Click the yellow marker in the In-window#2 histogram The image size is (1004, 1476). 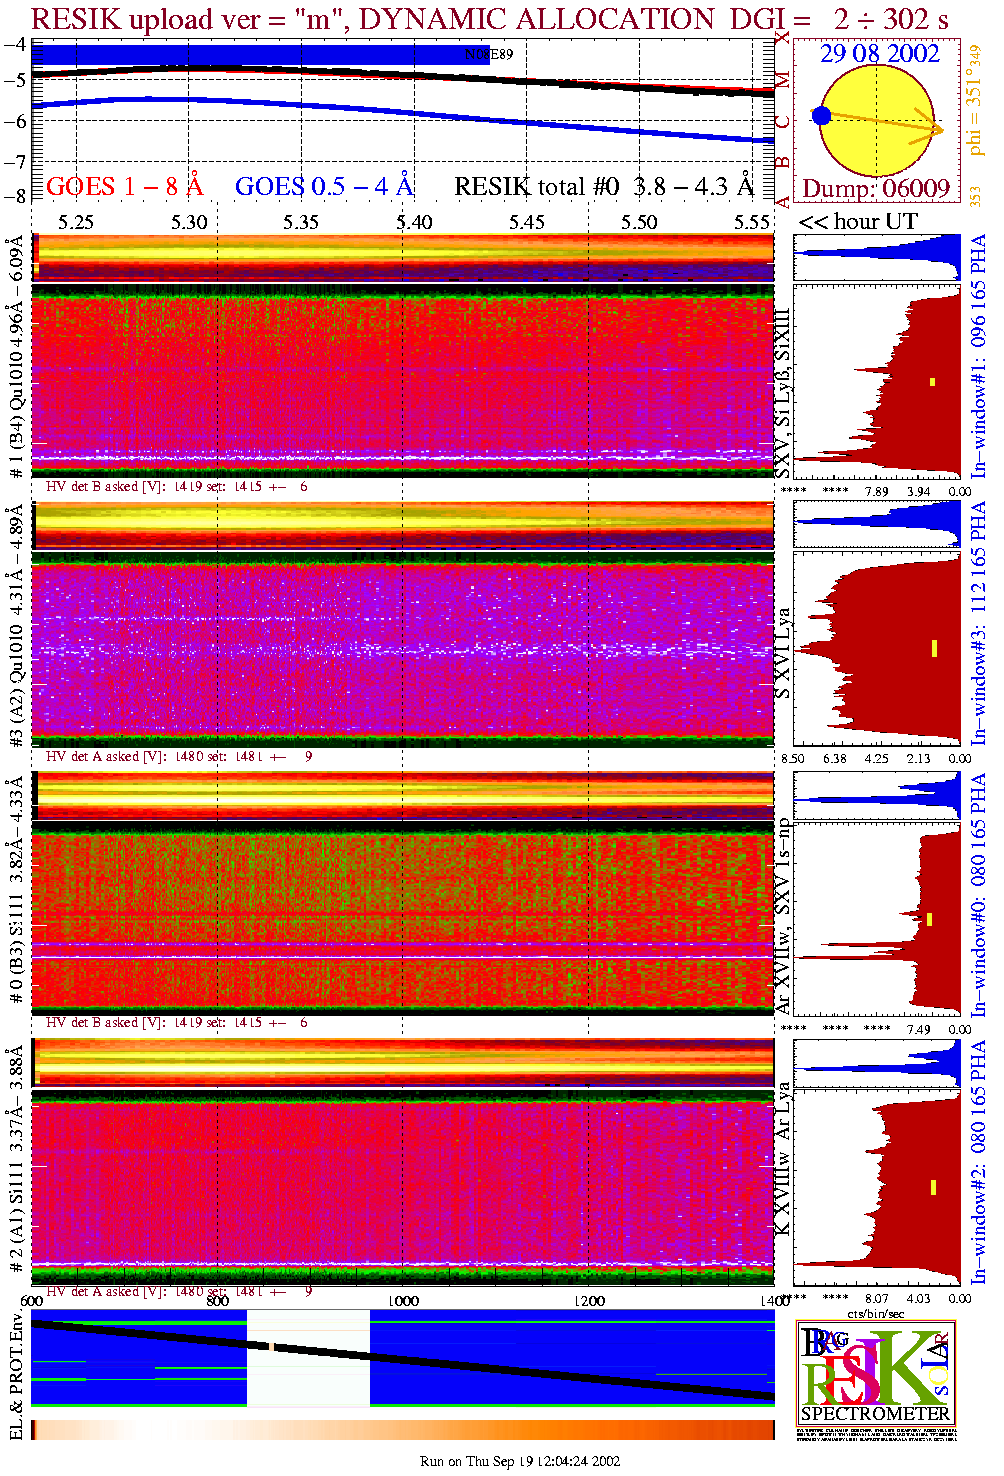coord(933,1187)
